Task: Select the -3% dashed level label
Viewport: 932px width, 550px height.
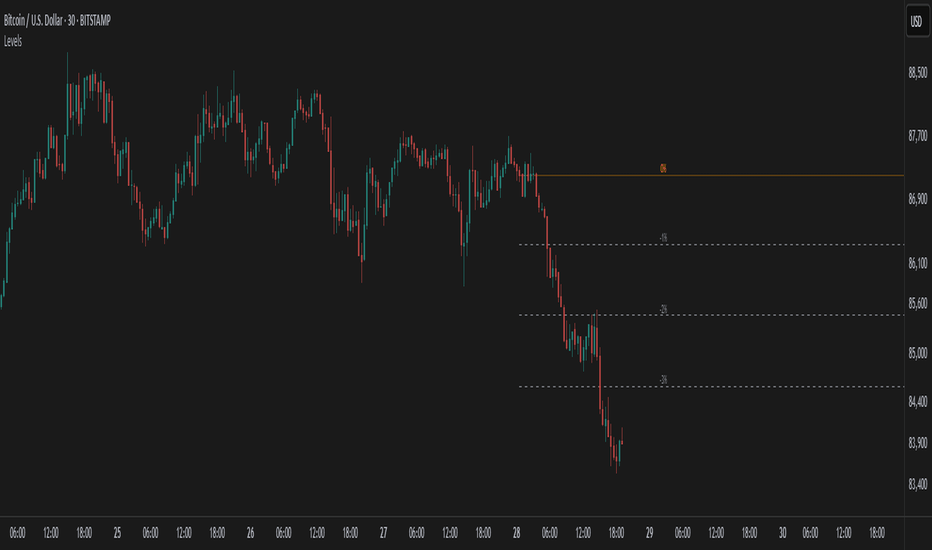Action: pyautogui.click(x=663, y=379)
